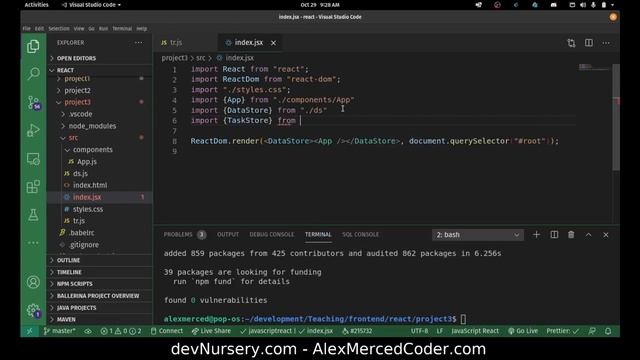This screenshot has height=360, width=640.
Task: Change language mode JavaScript React
Action: coord(475,331)
